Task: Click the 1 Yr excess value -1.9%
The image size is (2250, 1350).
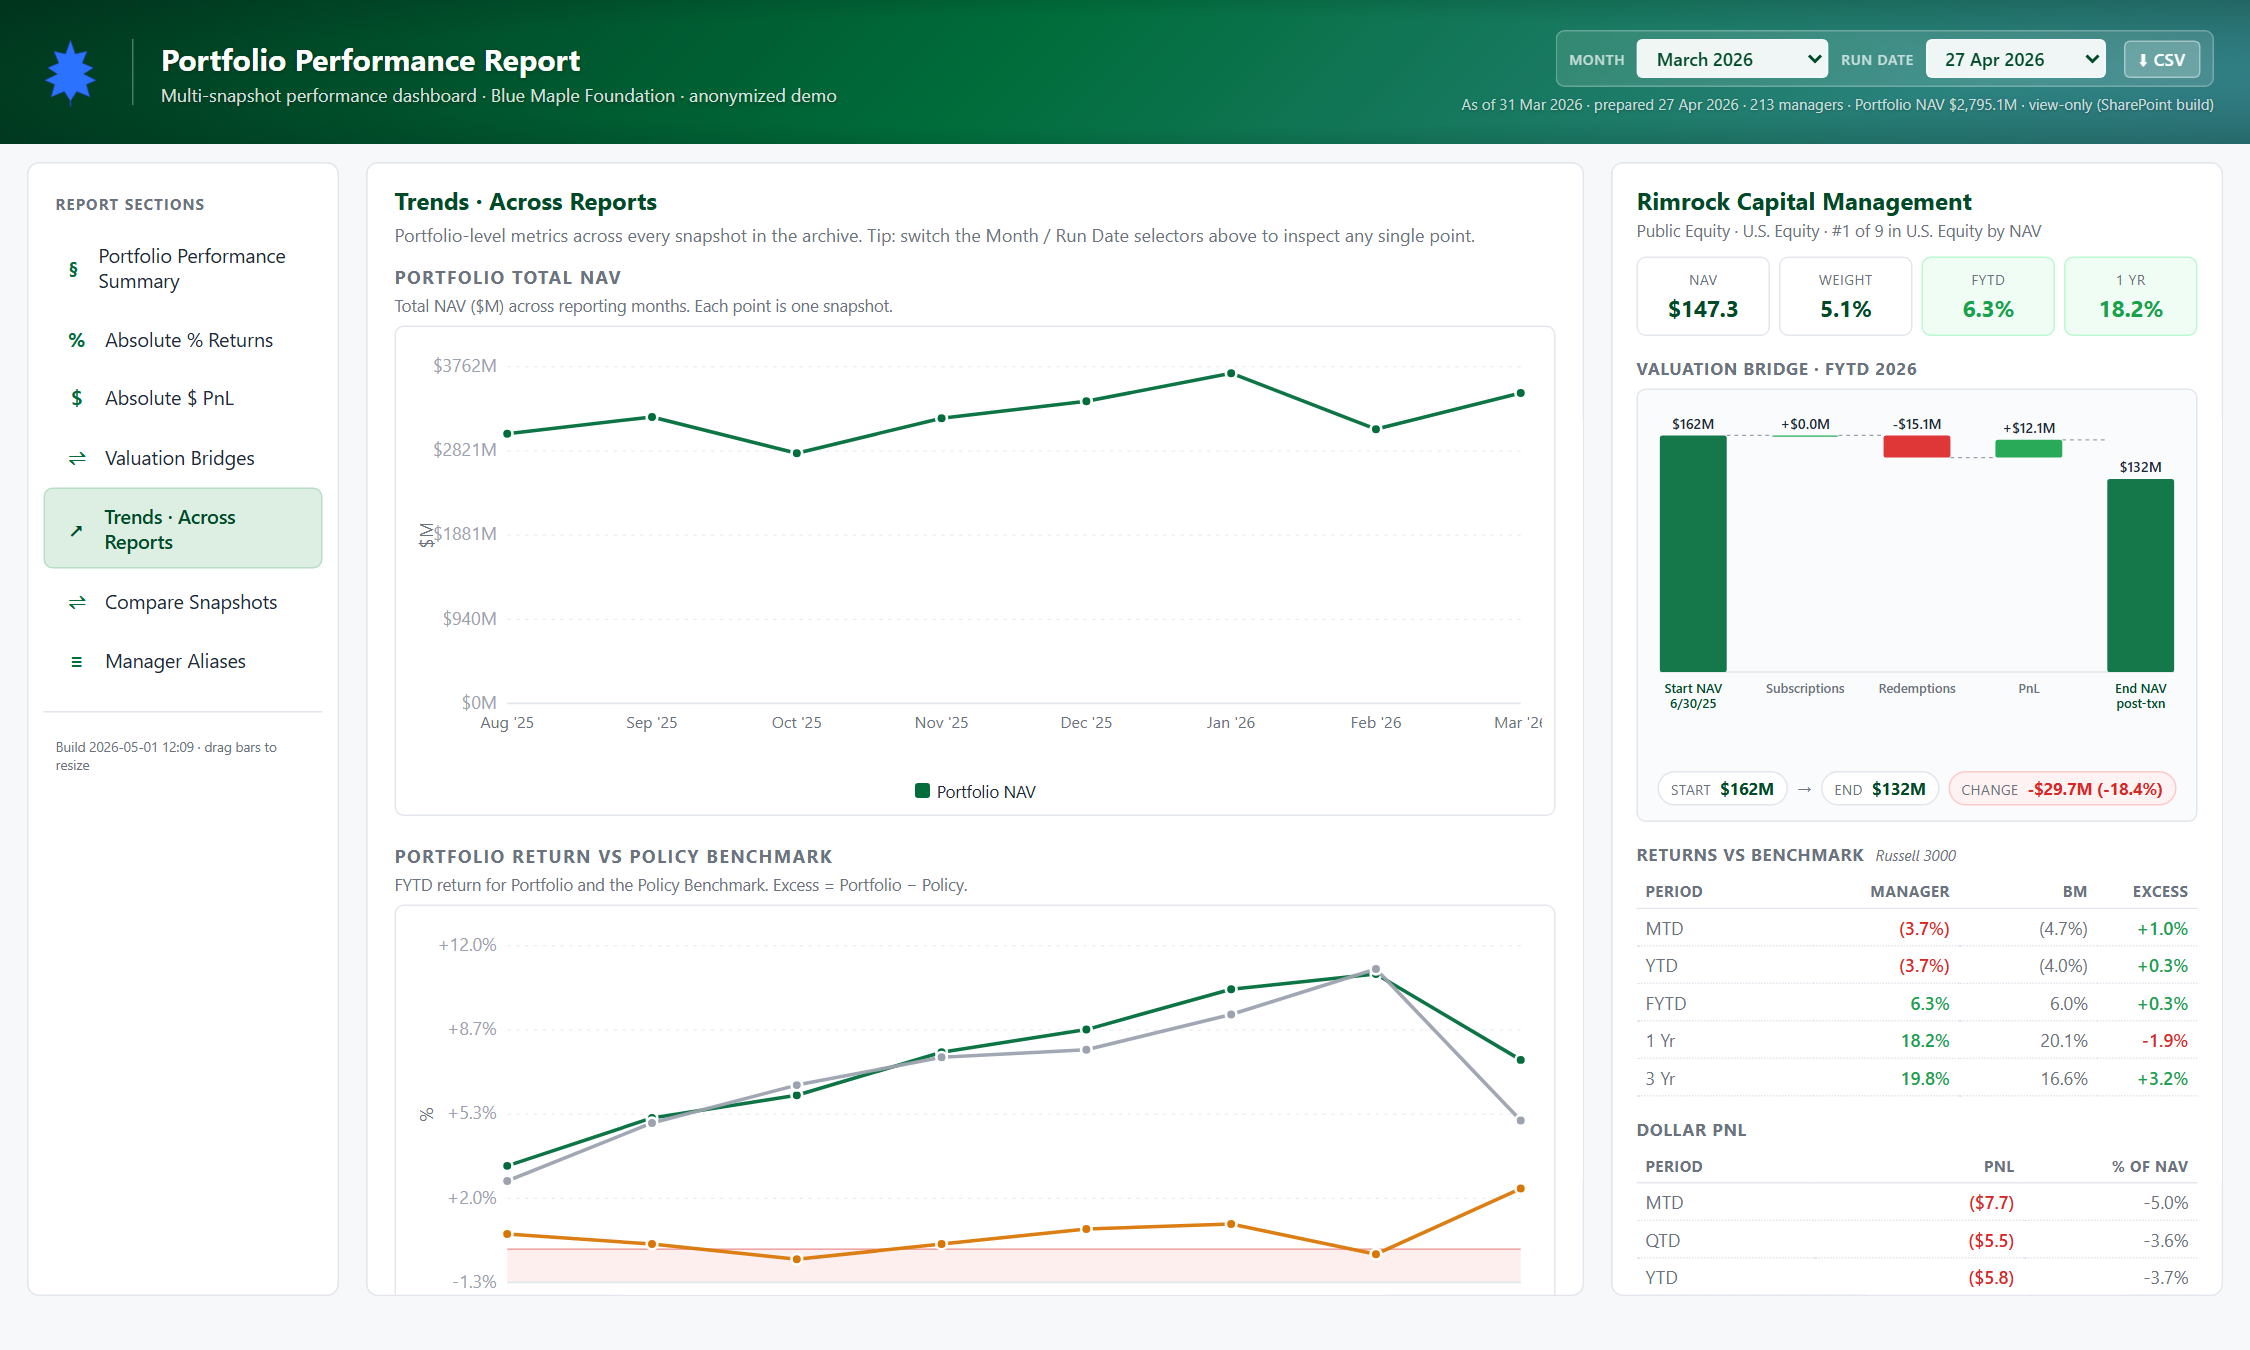Action: point(2164,1041)
